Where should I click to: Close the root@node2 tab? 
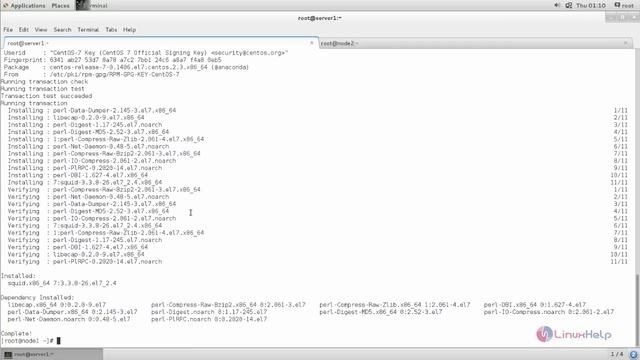tap(626, 43)
